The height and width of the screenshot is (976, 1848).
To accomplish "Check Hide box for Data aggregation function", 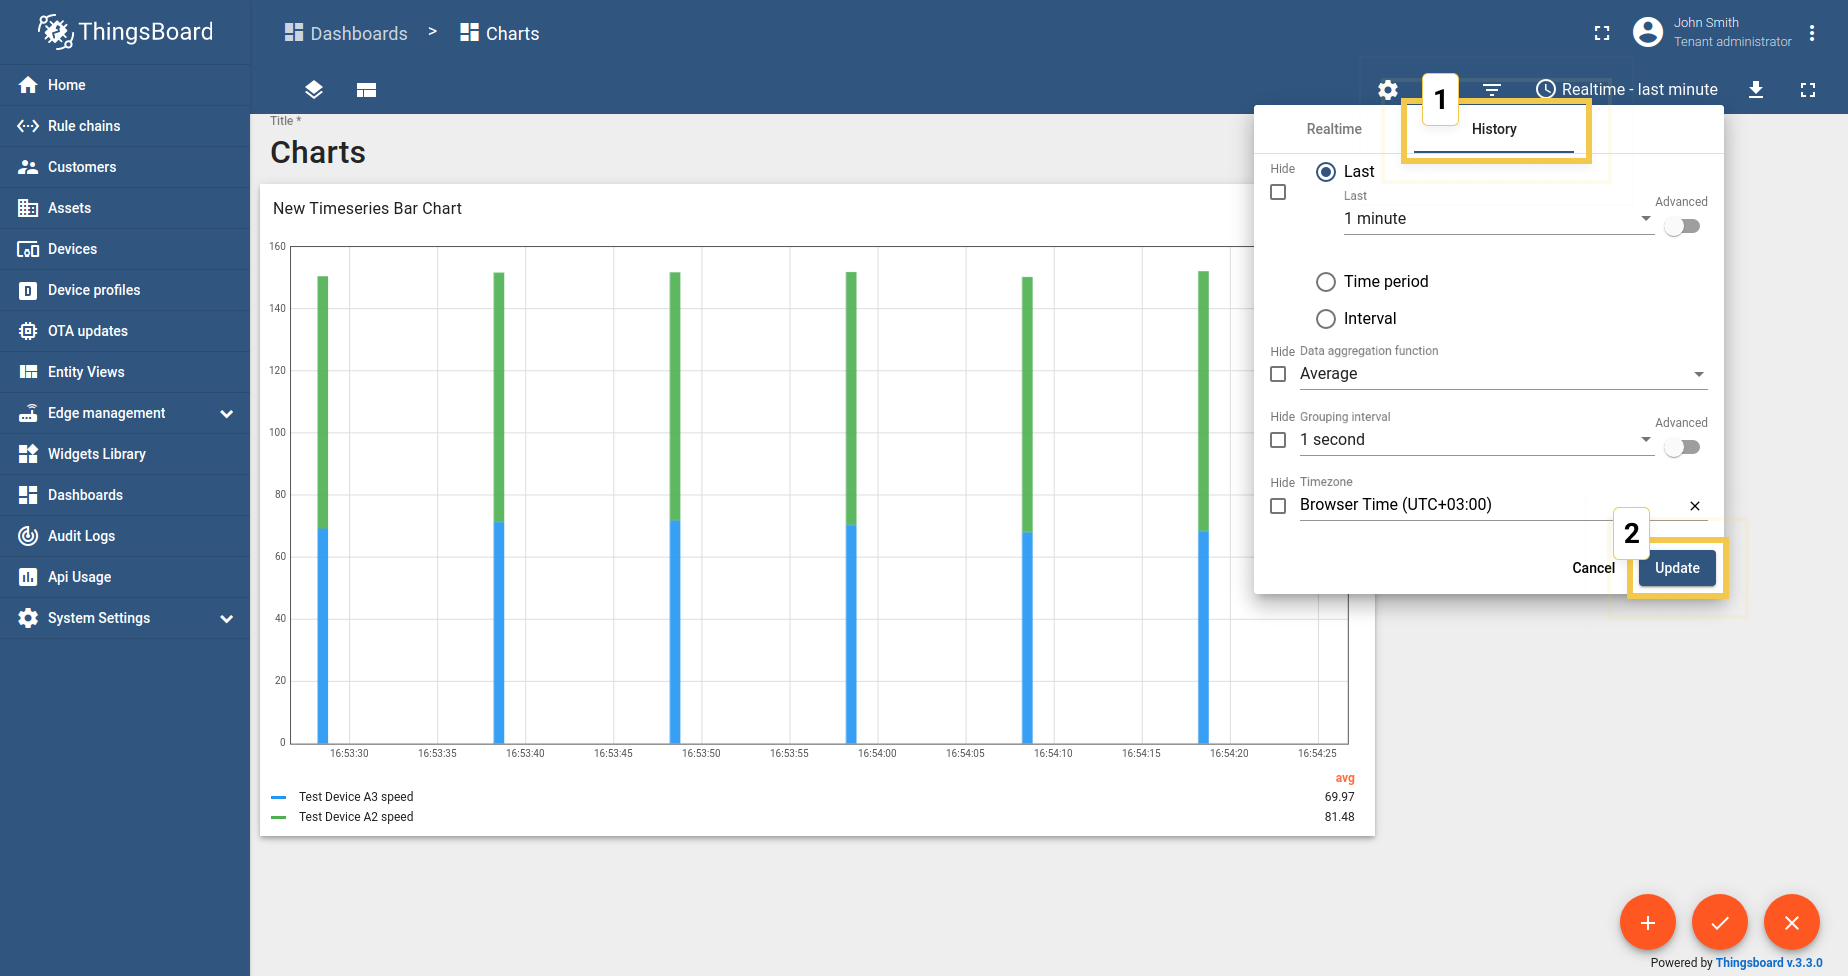I will click(1278, 374).
